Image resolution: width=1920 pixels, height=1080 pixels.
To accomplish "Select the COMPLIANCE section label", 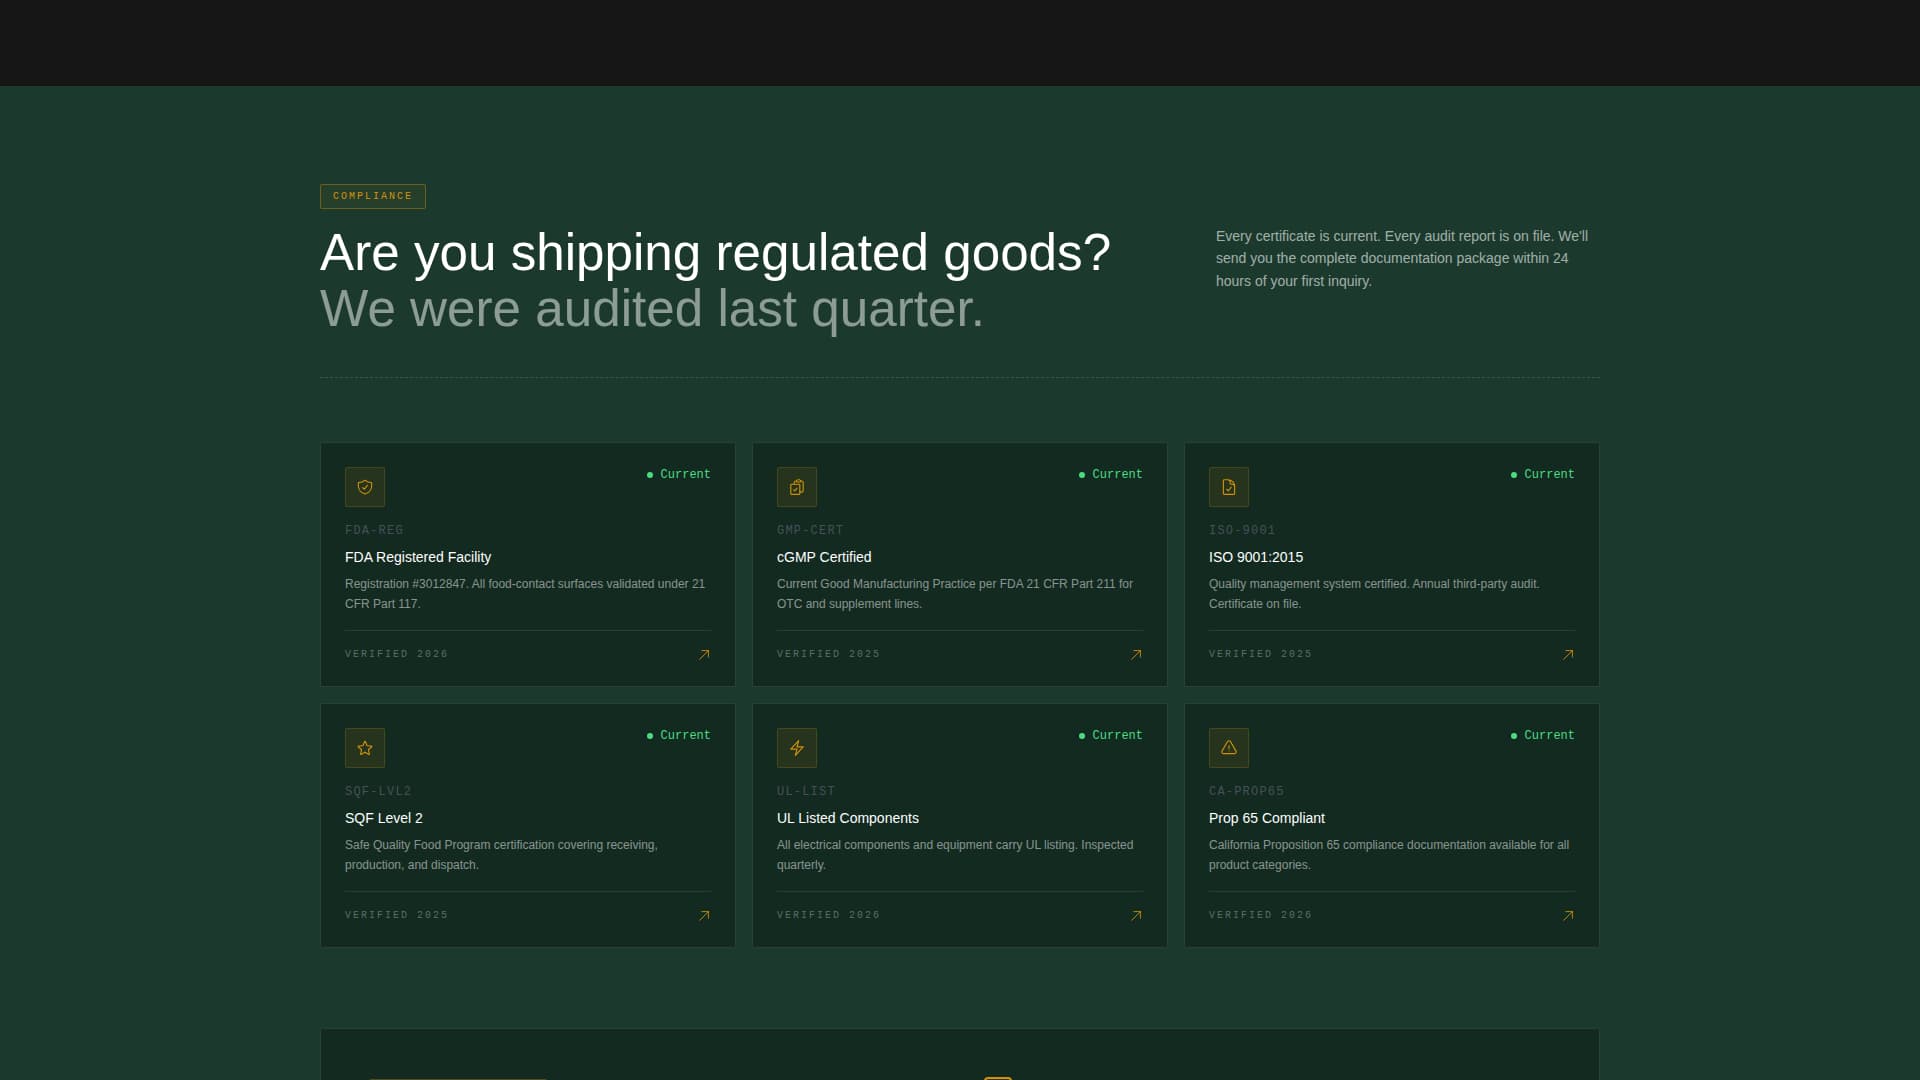I will coord(372,196).
